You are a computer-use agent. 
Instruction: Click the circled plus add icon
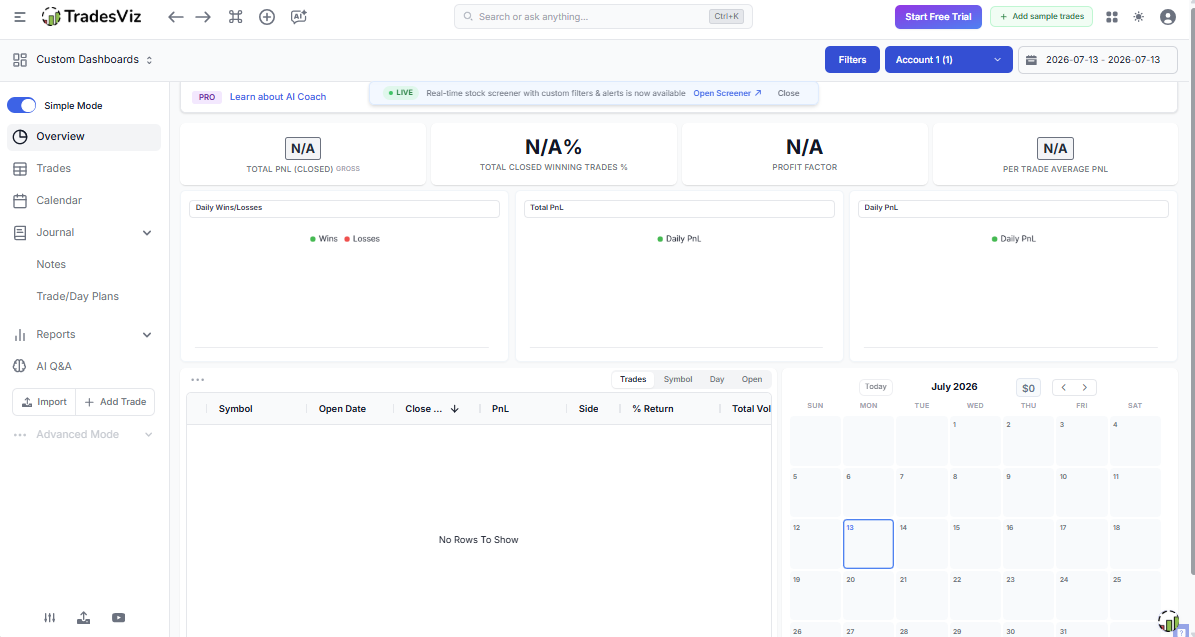[x=267, y=17]
